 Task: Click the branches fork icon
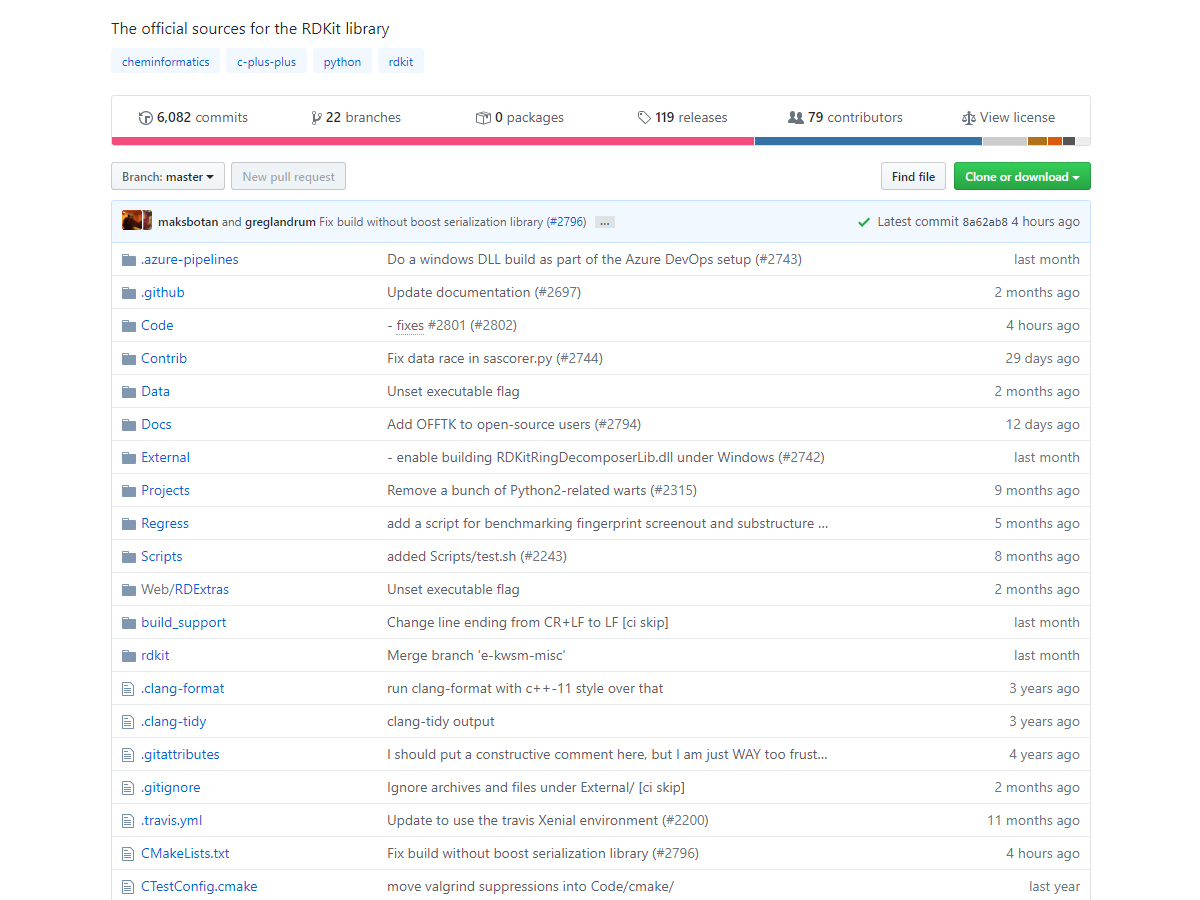click(x=316, y=118)
